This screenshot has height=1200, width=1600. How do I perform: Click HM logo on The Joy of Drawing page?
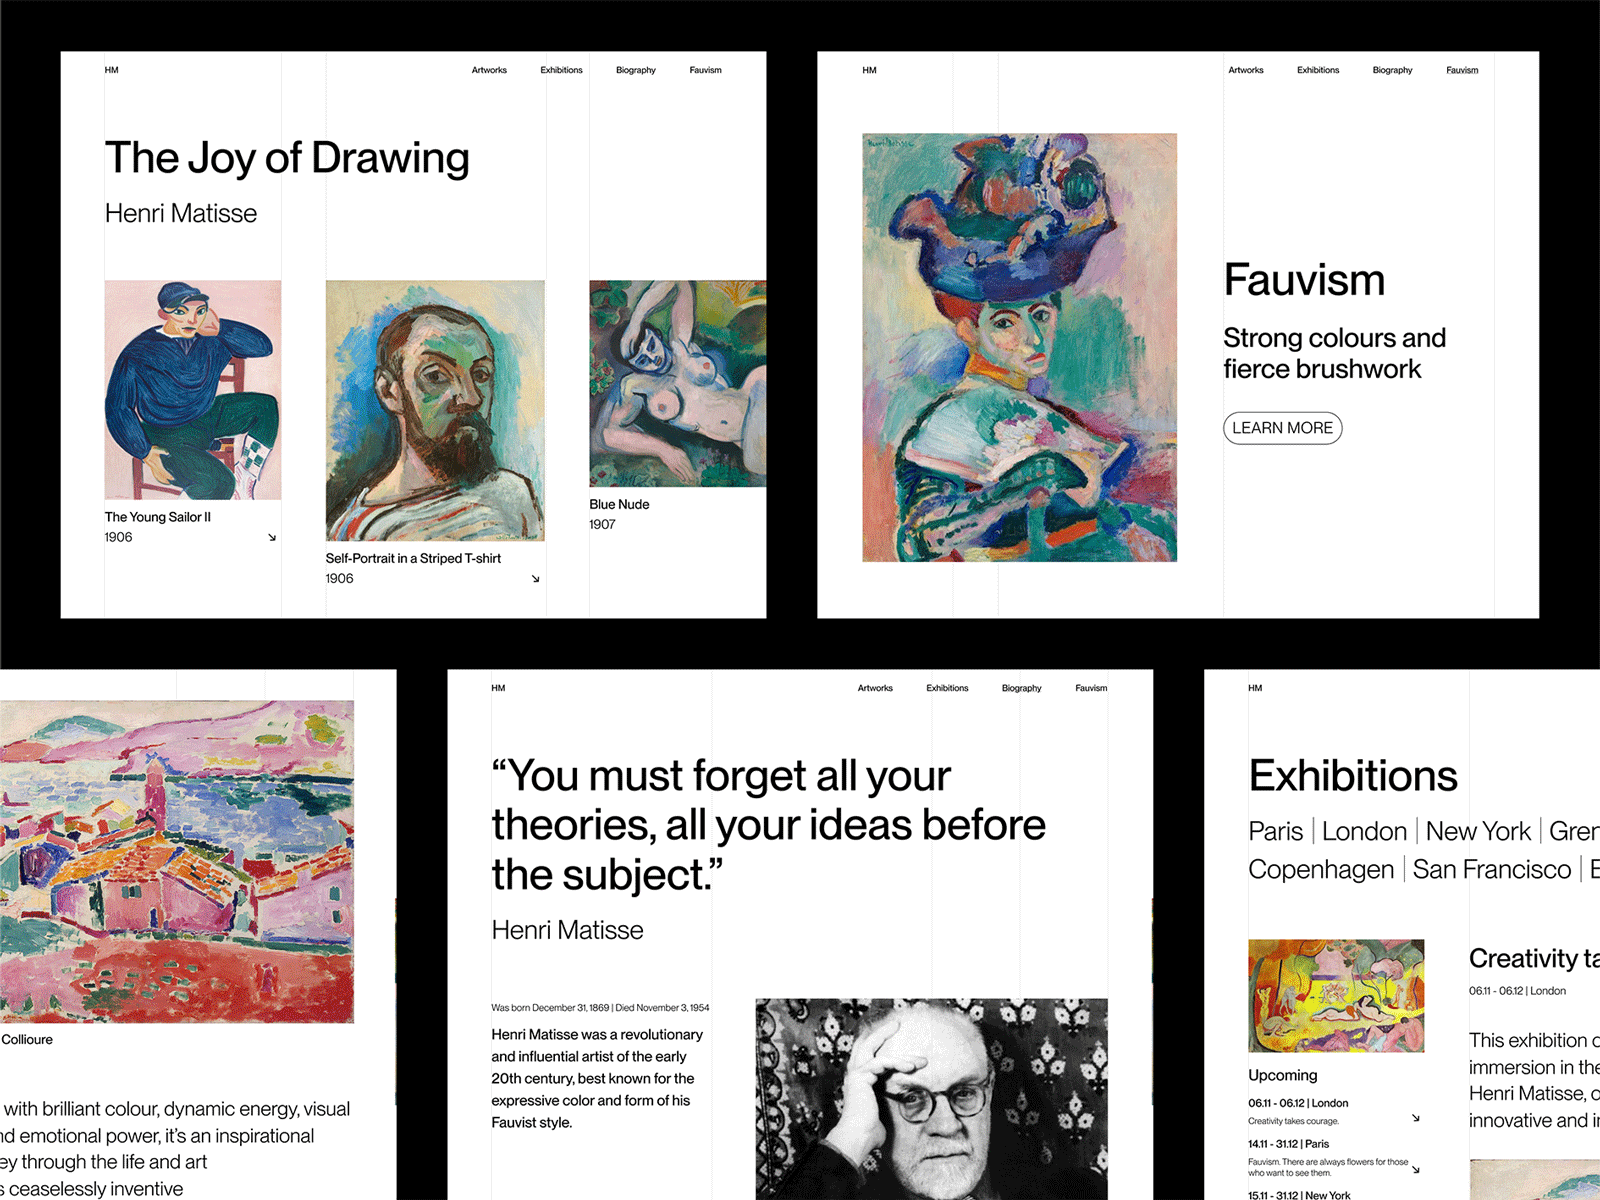coord(111,70)
